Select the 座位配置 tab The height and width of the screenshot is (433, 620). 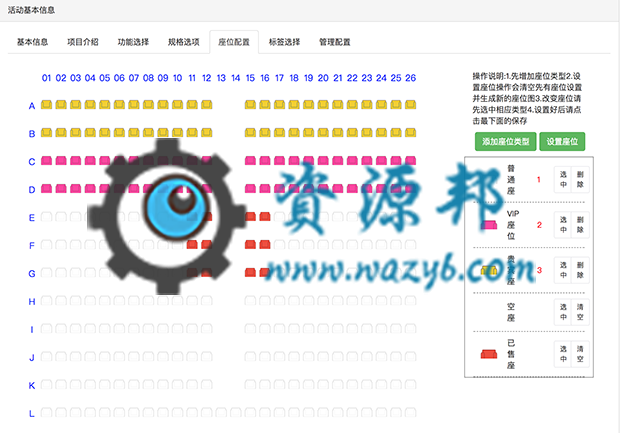[234, 42]
